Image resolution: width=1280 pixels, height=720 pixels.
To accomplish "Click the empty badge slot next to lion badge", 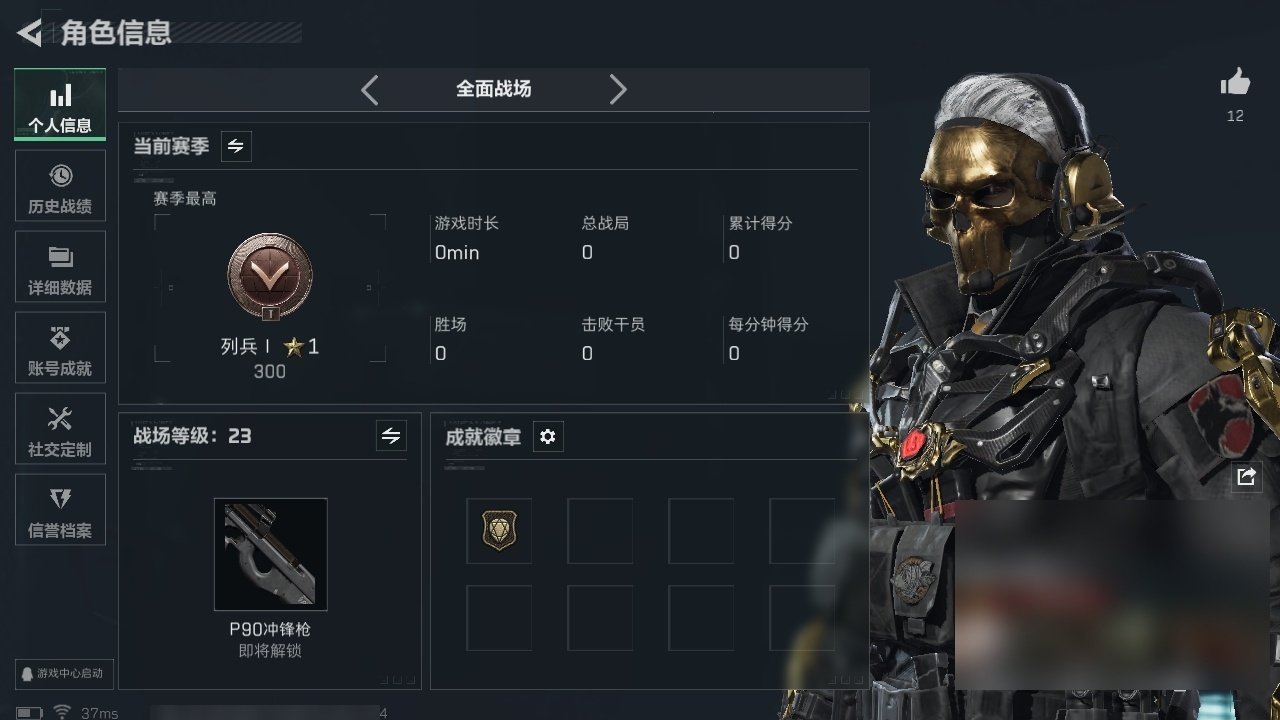I will pyautogui.click(x=600, y=531).
